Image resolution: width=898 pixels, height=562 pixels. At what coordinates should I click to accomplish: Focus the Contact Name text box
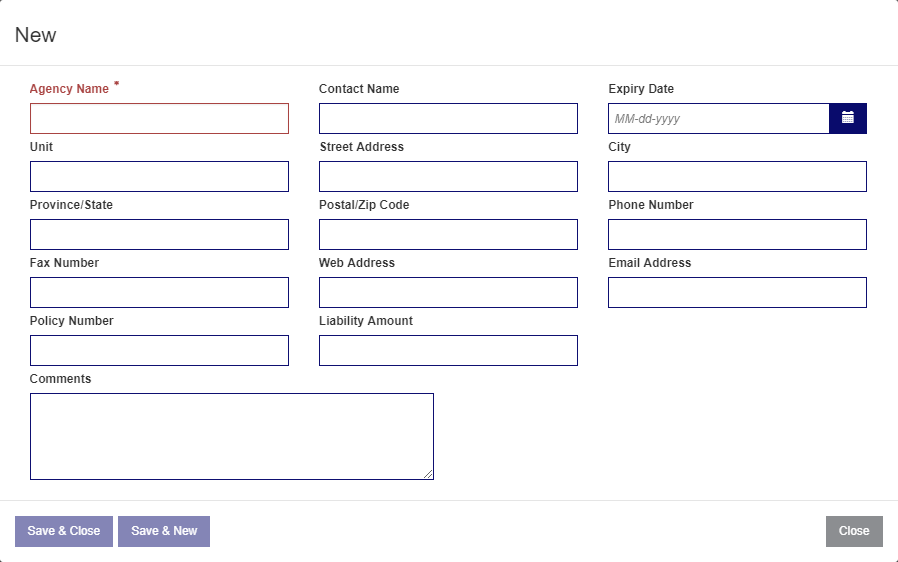point(448,119)
